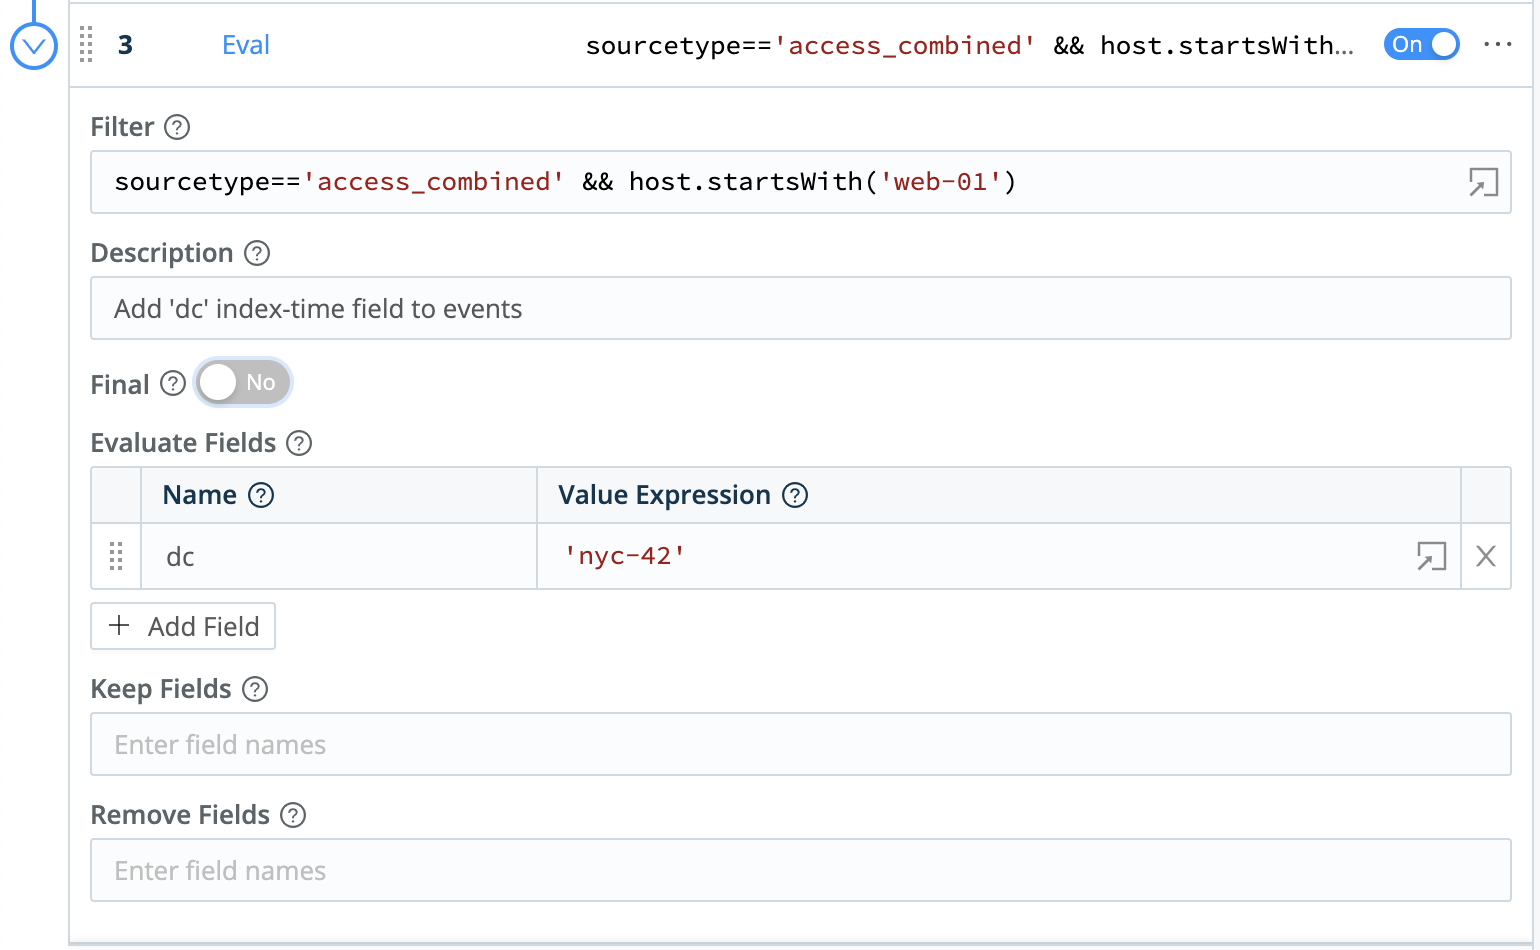This screenshot has height=950, width=1540.
Task: Edit the Description text field
Action: (800, 309)
